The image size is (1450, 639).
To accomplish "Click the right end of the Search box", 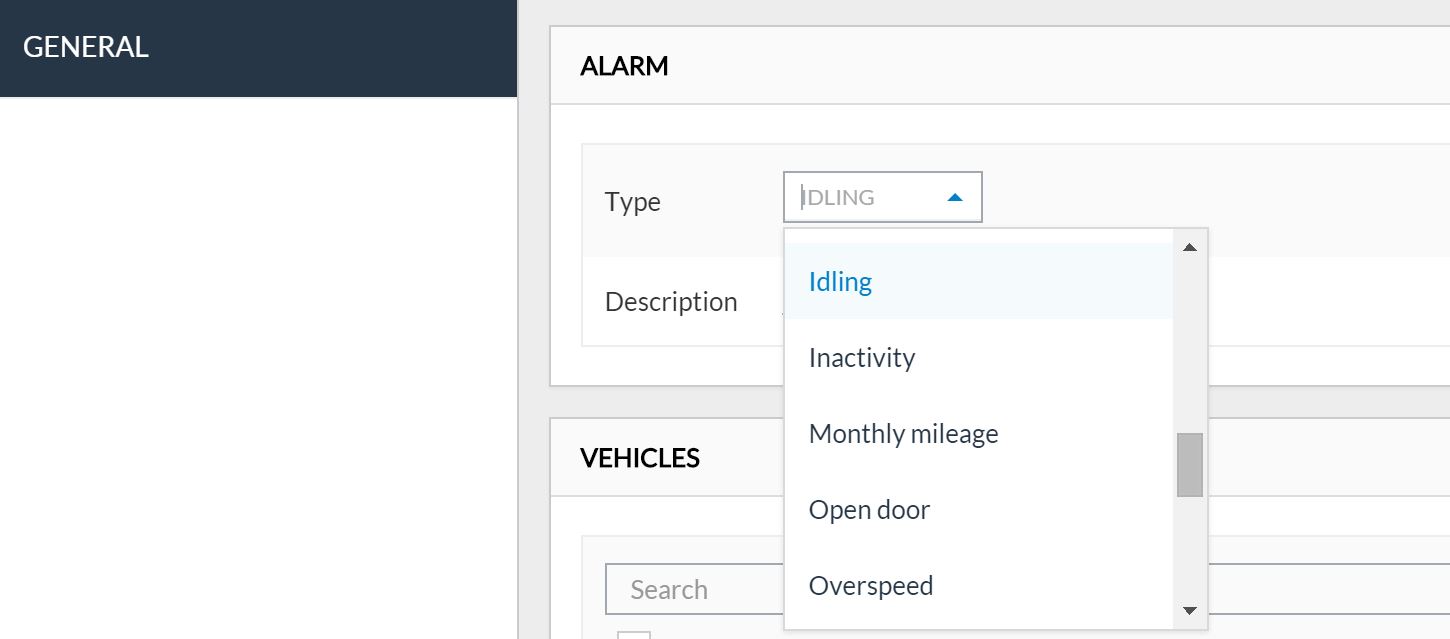I will [1420, 590].
